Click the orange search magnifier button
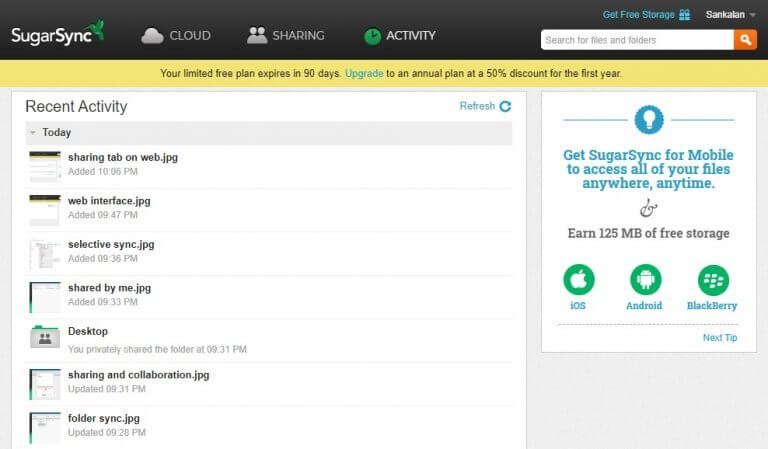Image resolution: width=768 pixels, height=449 pixels. click(745, 40)
